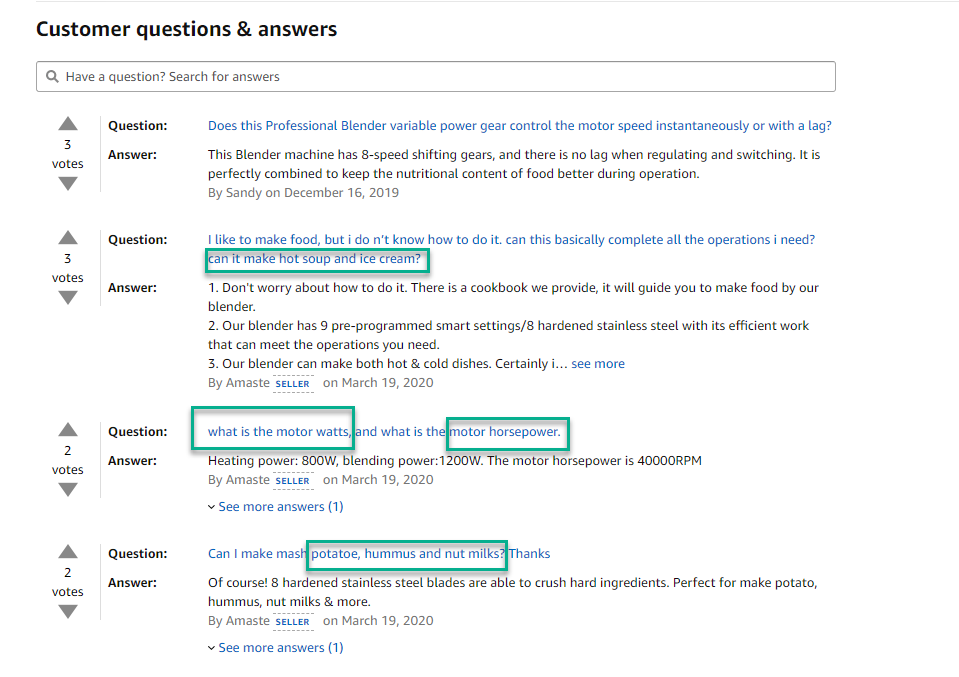Click the search magnifier icon

[53, 76]
